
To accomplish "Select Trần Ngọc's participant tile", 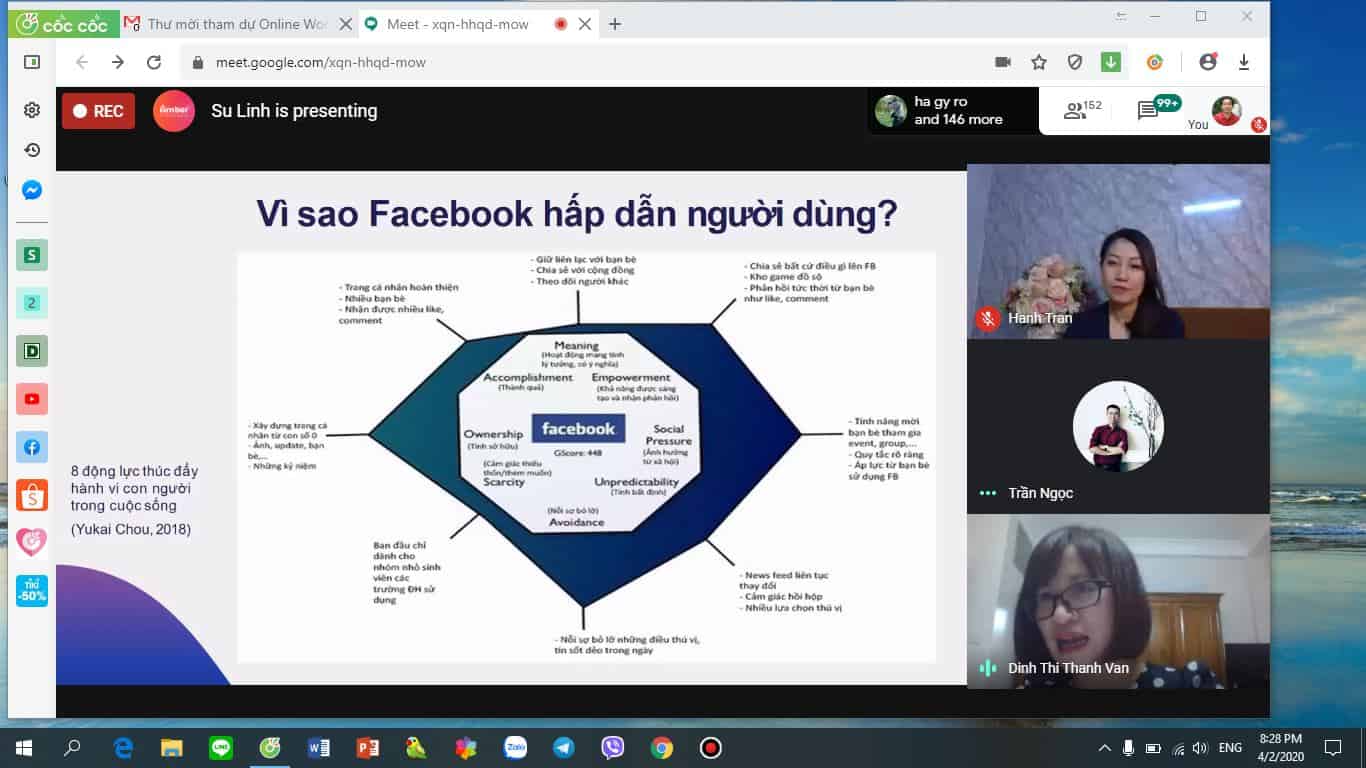I will (1118, 426).
